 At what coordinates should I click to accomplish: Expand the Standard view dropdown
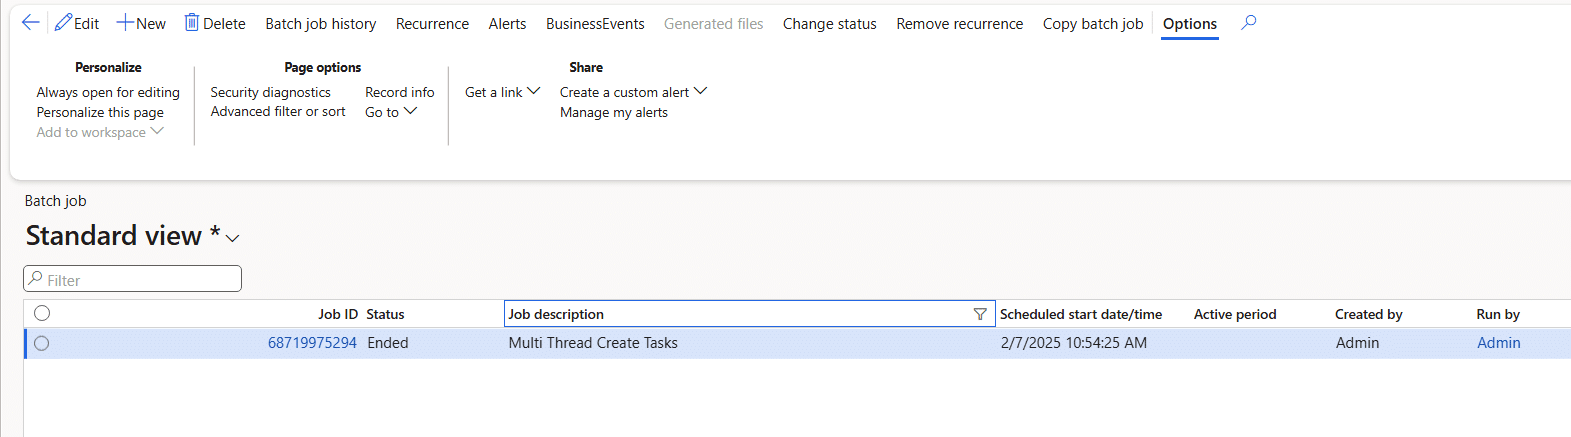tap(233, 238)
